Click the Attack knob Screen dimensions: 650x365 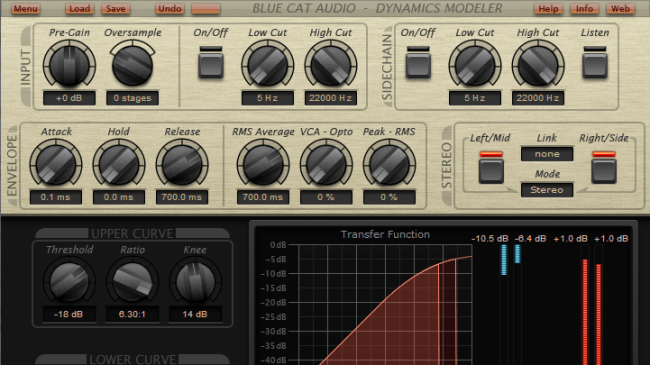56,164
